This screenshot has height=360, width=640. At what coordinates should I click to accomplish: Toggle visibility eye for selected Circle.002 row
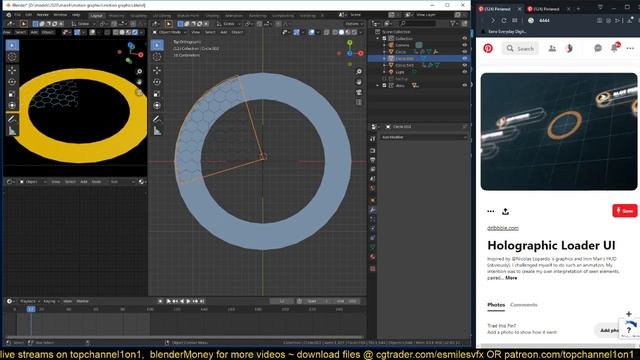coord(464,58)
